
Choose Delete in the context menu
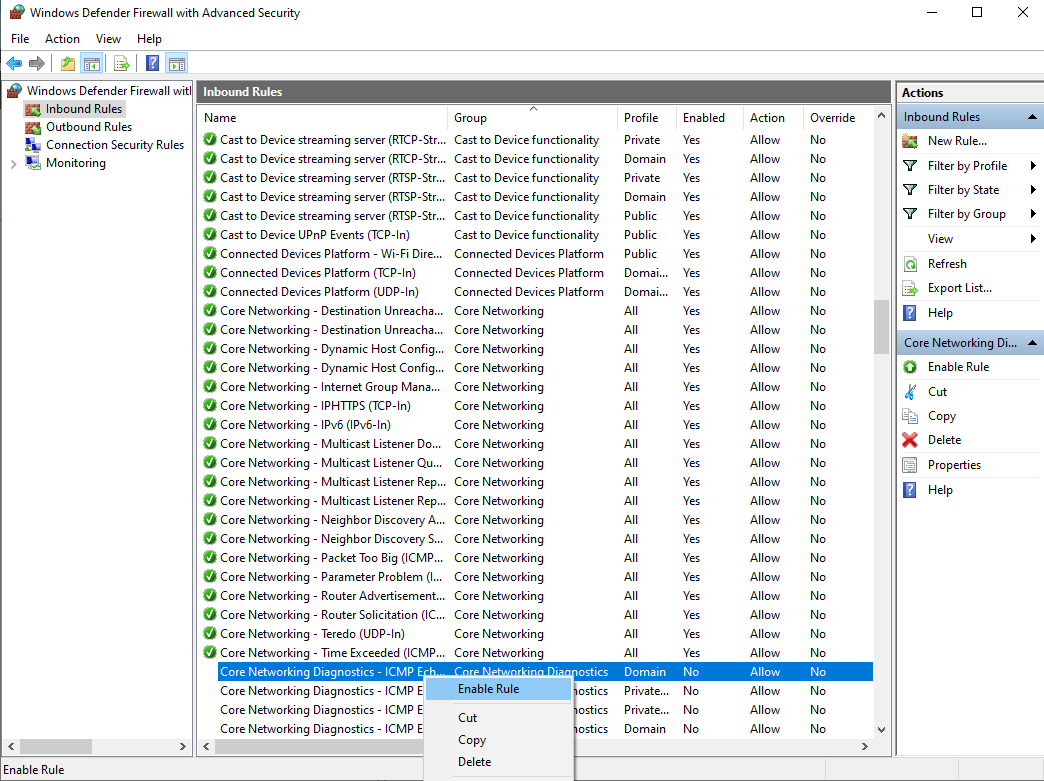497,762
